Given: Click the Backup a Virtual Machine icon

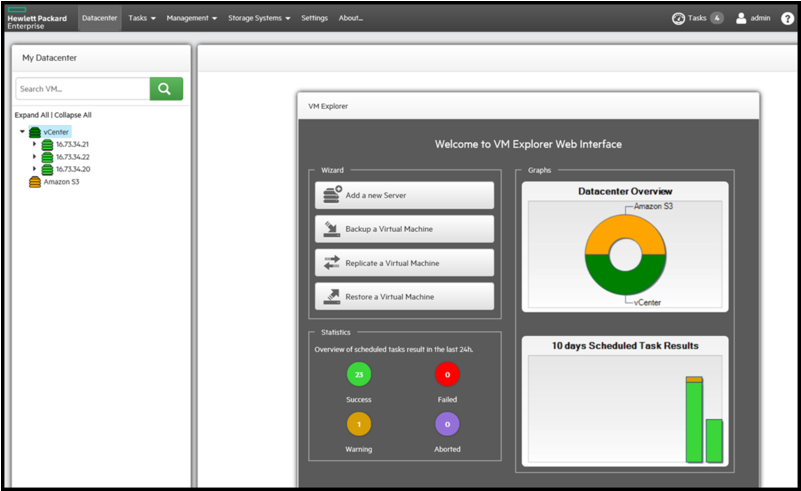Looking at the screenshot, I should [332, 229].
